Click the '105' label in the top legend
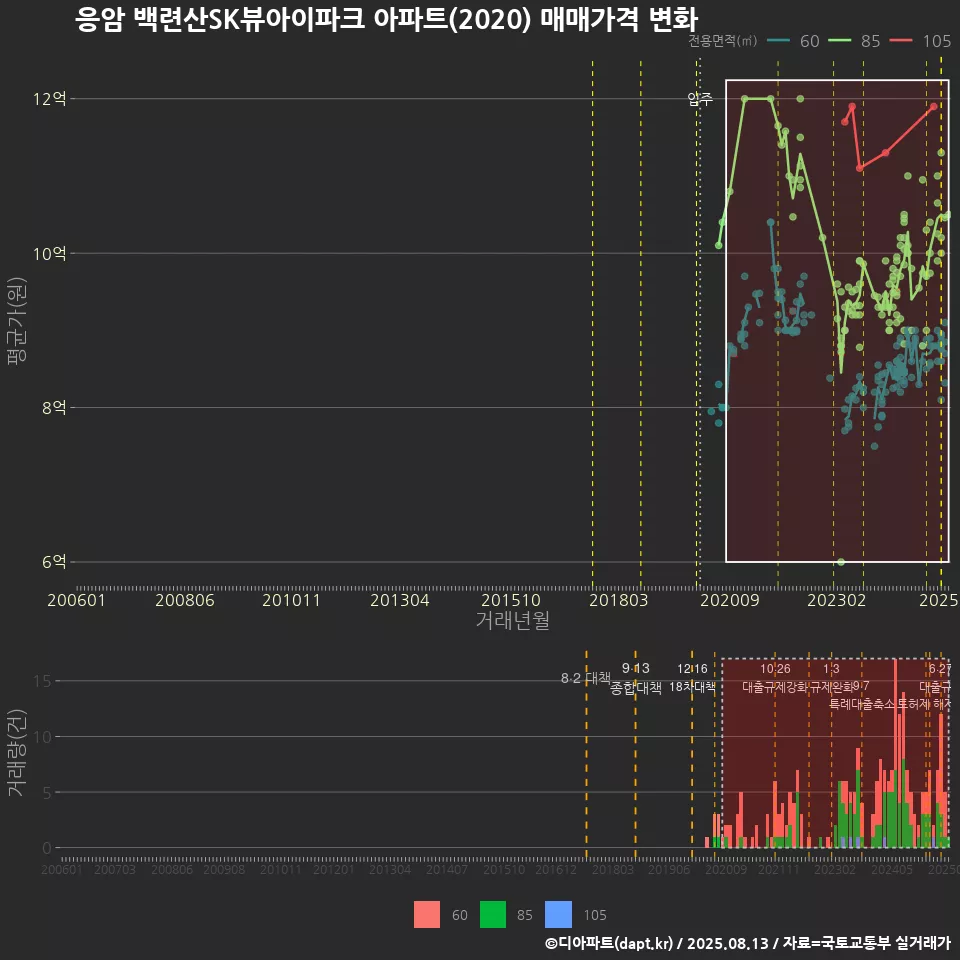Image resolution: width=960 pixels, height=960 pixels. pyautogui.click(x=937, y=41)
